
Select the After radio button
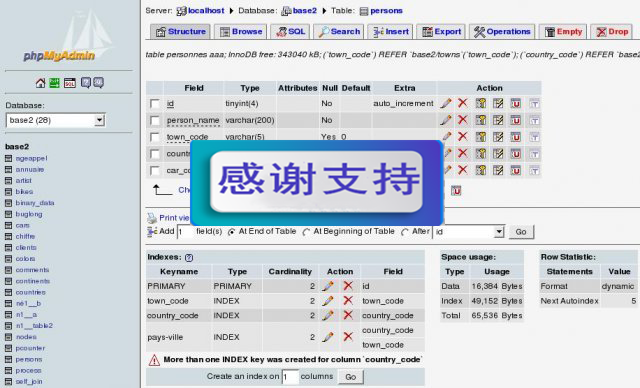[x=404, y=232]
